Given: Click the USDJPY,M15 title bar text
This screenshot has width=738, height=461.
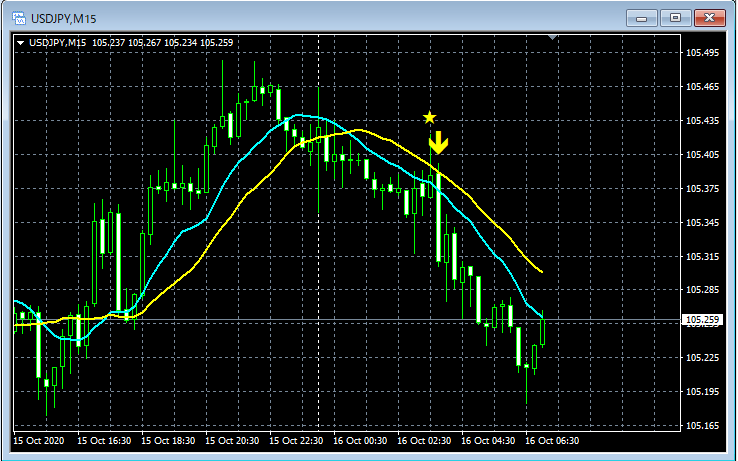Looking at the screenshot, I should pyautogui.click(x=64, y=19).
